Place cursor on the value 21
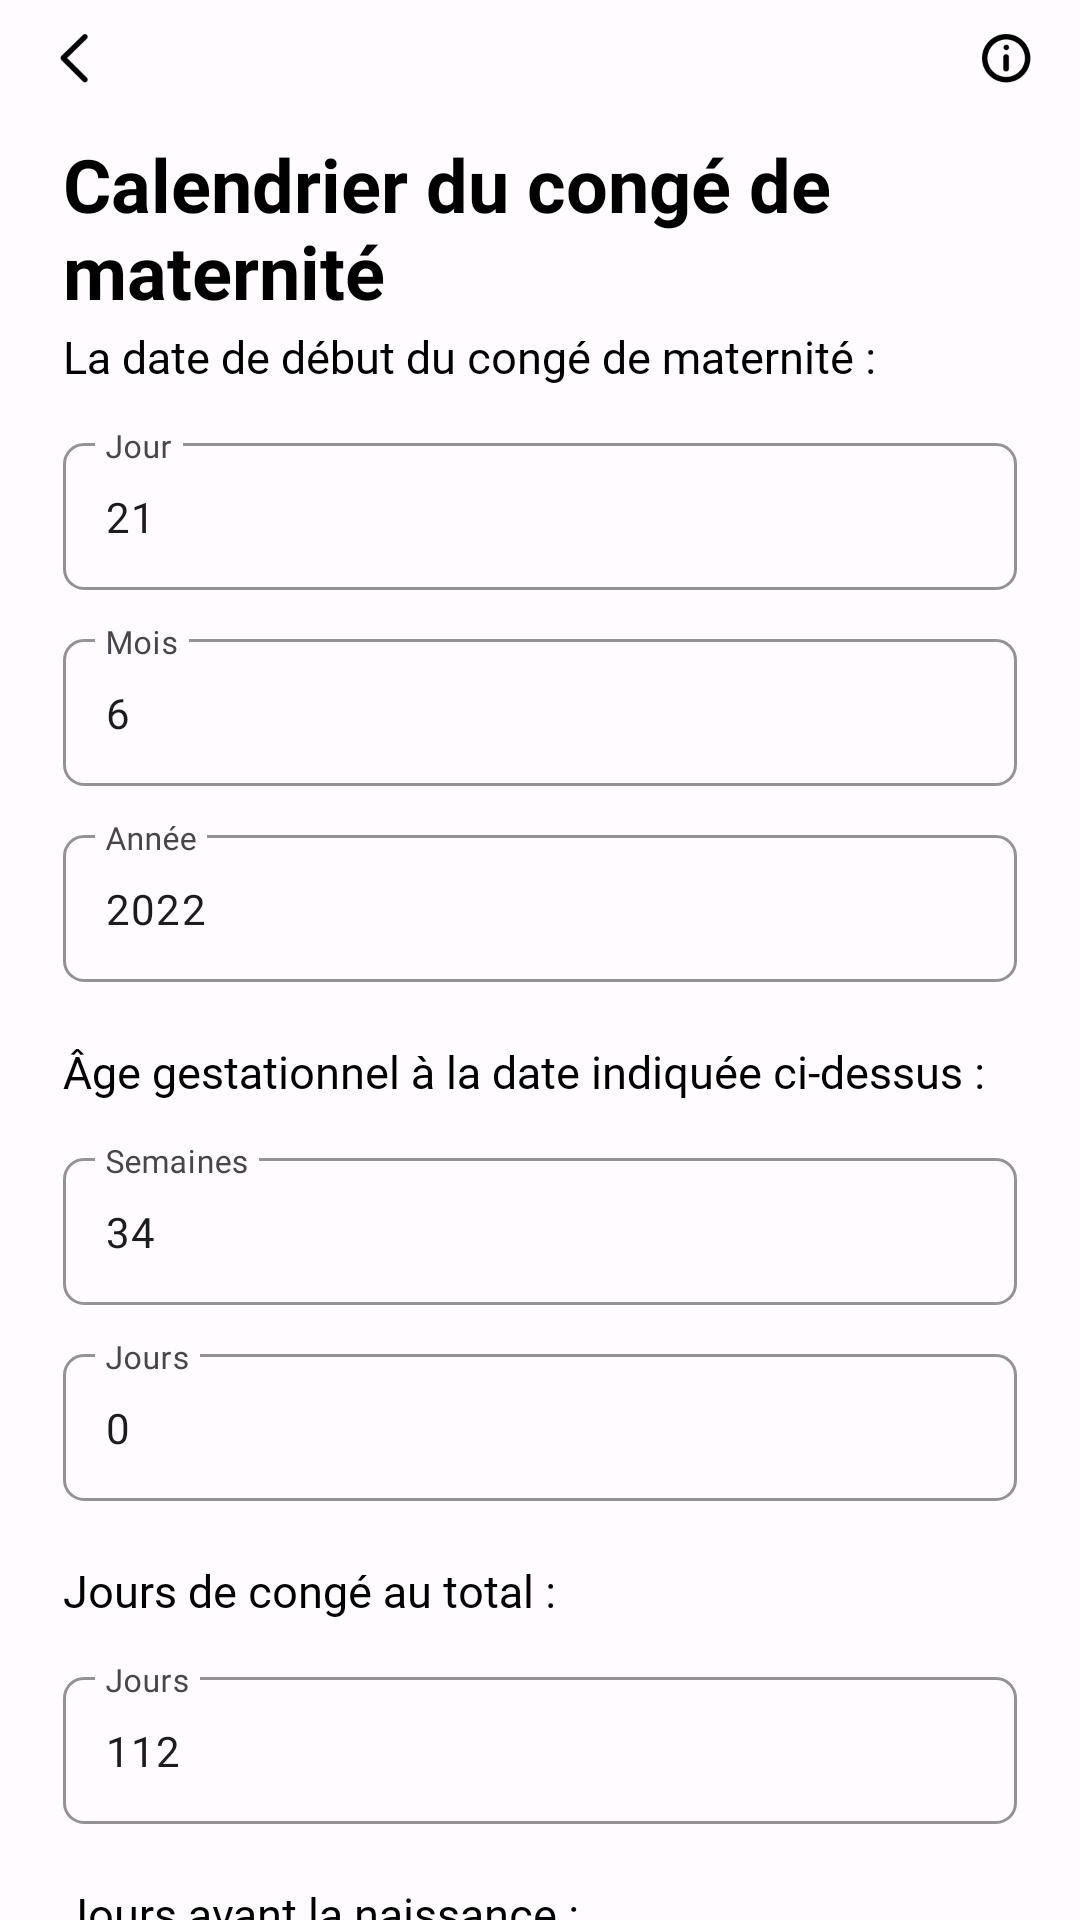The image size is (1080, 1920). coord(130,519)
